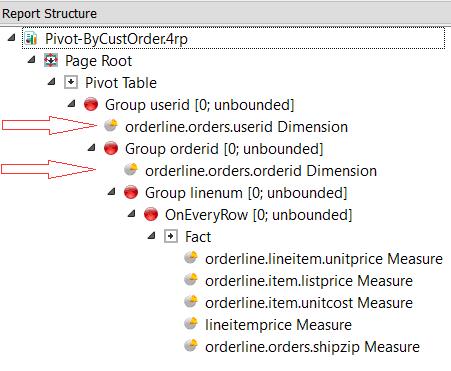
Task: Select the Page Root label
Action: [98, 61]
